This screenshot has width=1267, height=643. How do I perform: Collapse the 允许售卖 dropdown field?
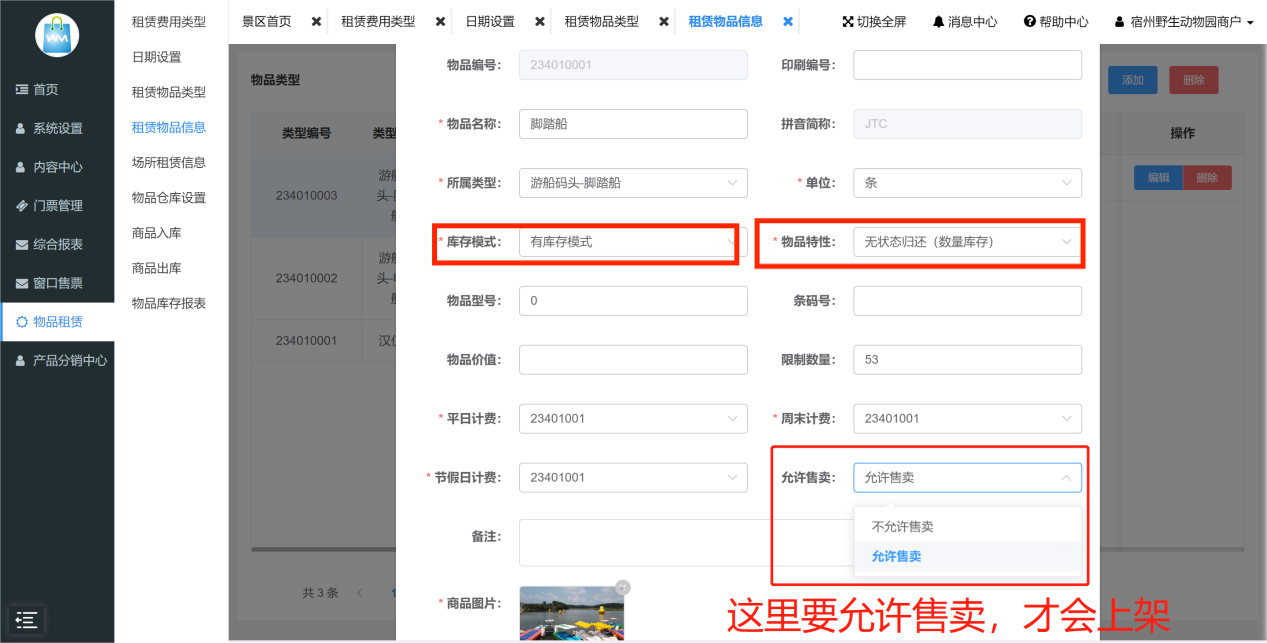[967, 477]
